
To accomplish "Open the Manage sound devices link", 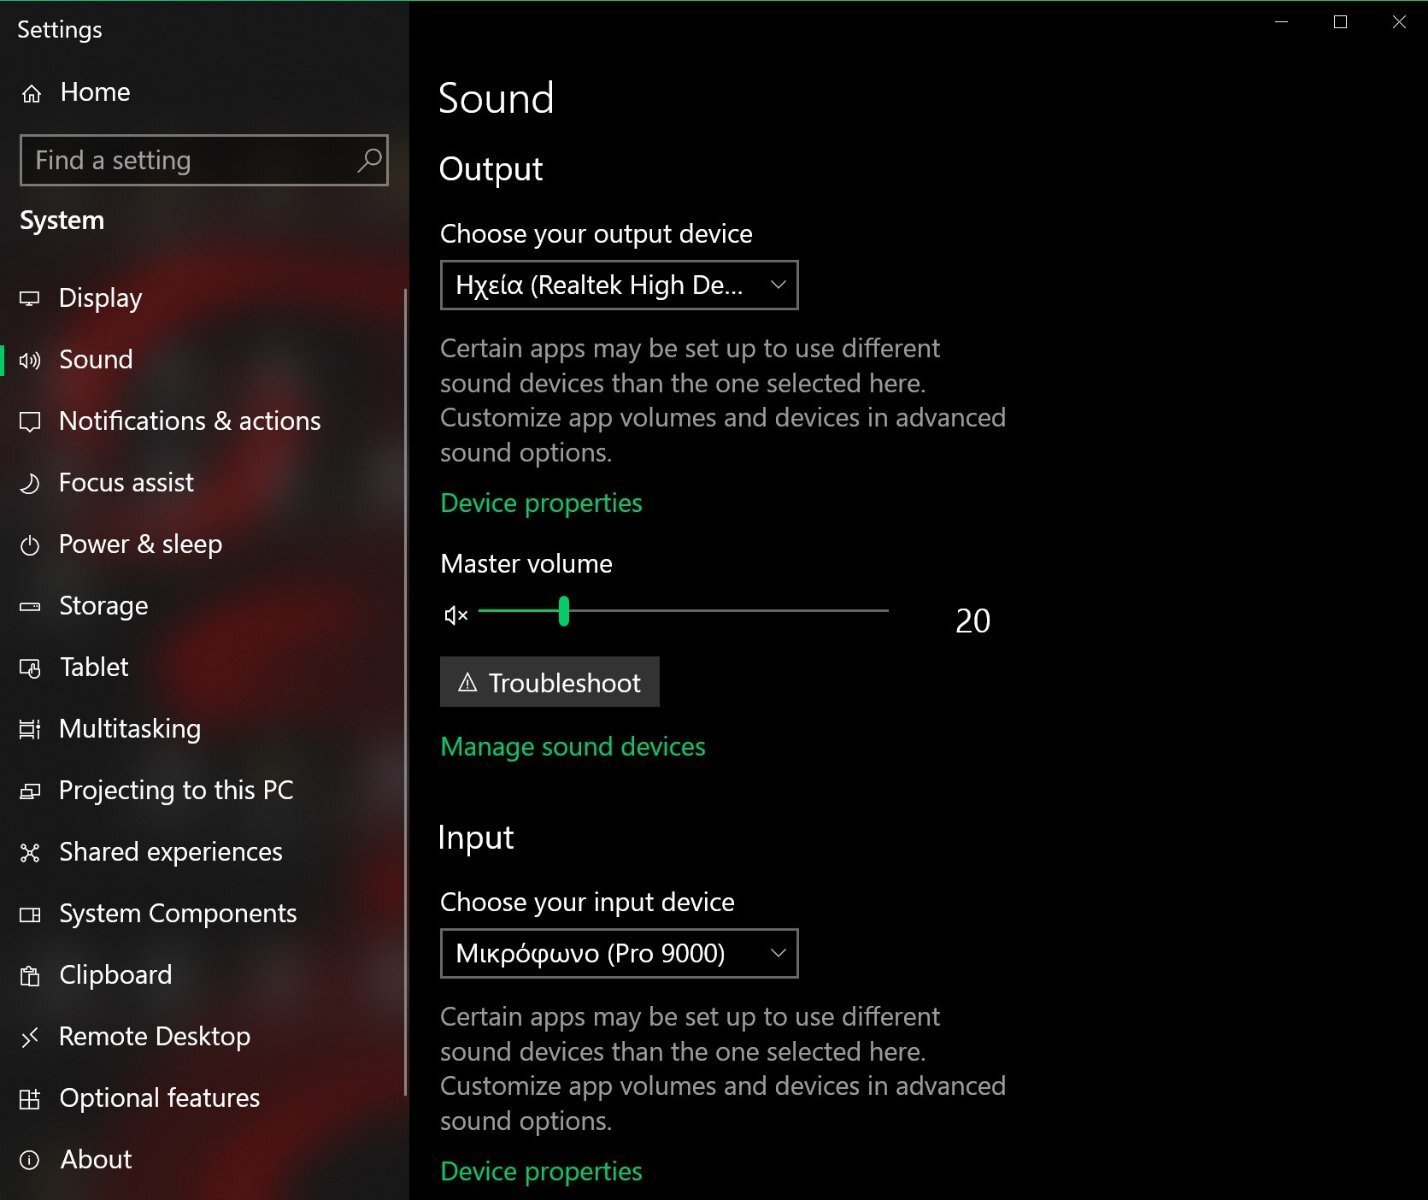I will click(573, 747).
